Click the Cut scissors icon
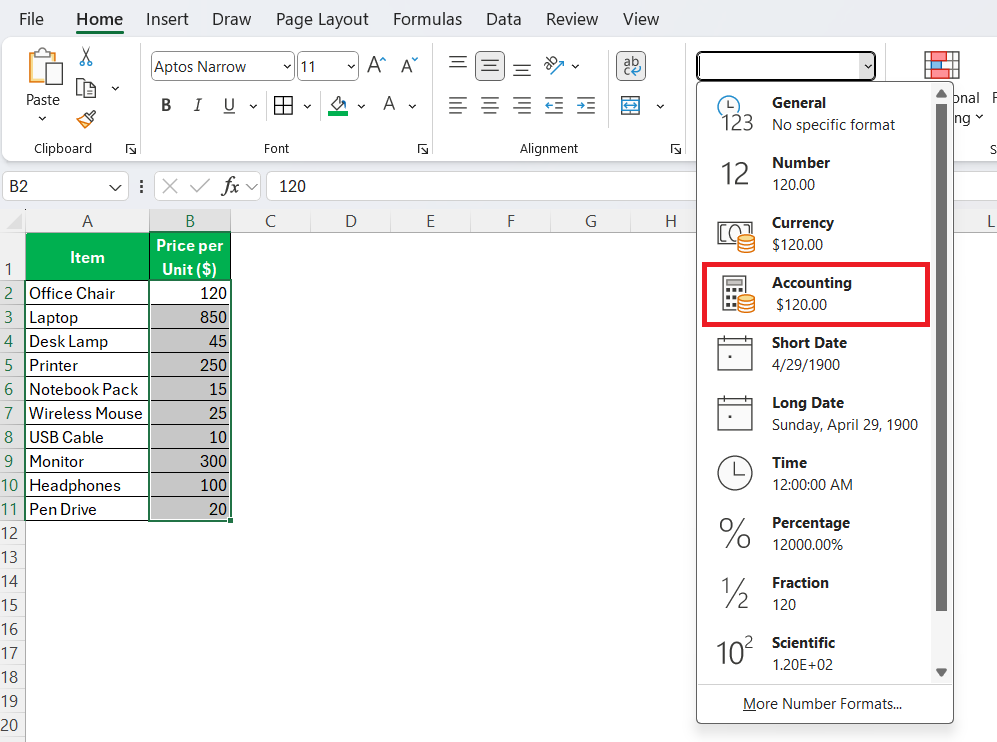Viewport: 997px width, 742px height. click(86, 57)
